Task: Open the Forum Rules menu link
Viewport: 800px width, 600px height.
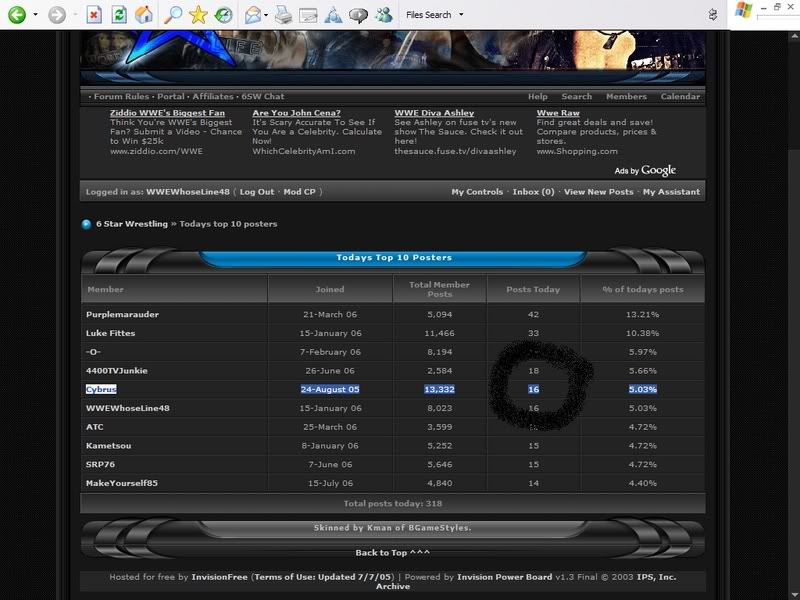Action: (122, 97)
